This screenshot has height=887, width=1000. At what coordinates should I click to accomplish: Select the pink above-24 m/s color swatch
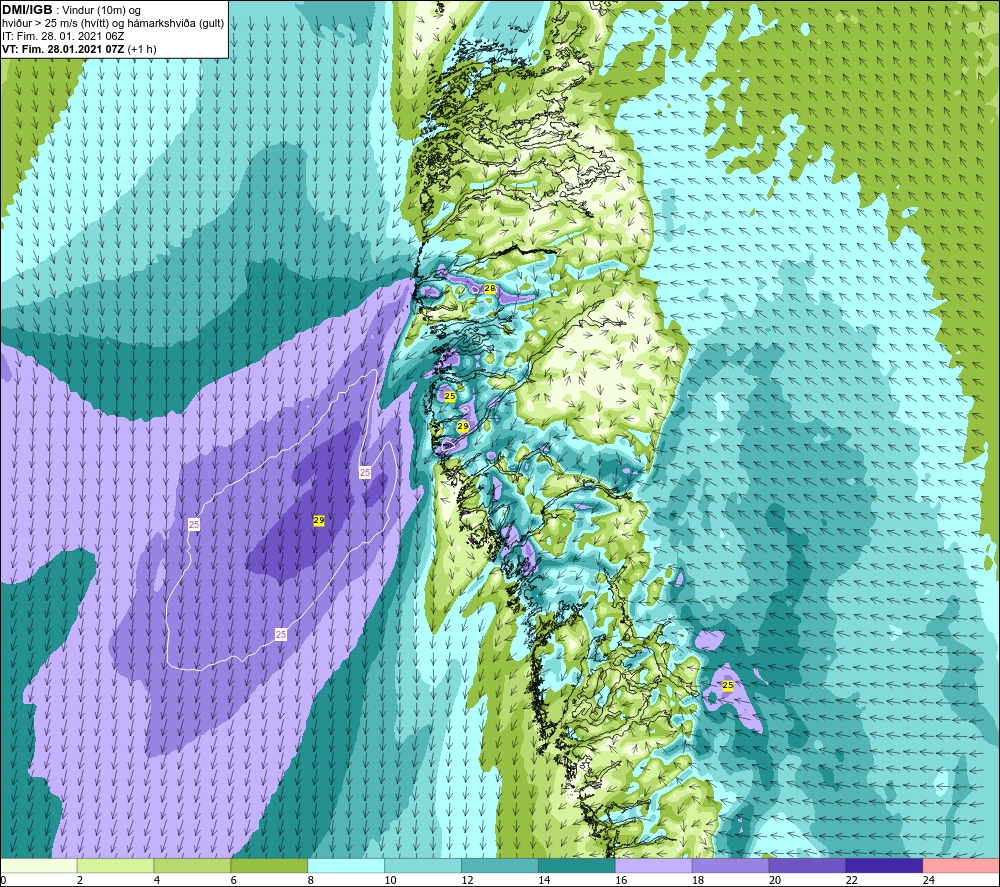[x=961, y=865]
